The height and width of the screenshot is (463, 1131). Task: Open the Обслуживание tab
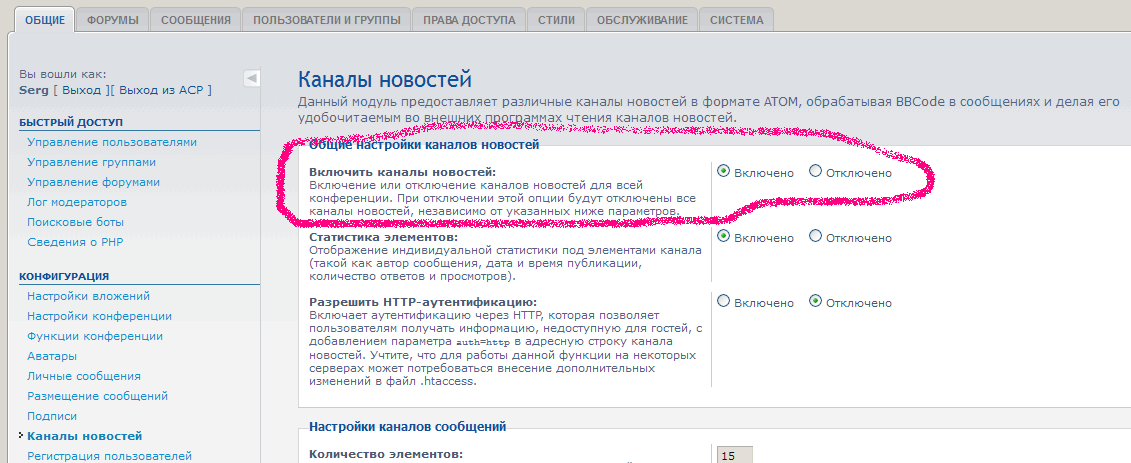(643, 20)
